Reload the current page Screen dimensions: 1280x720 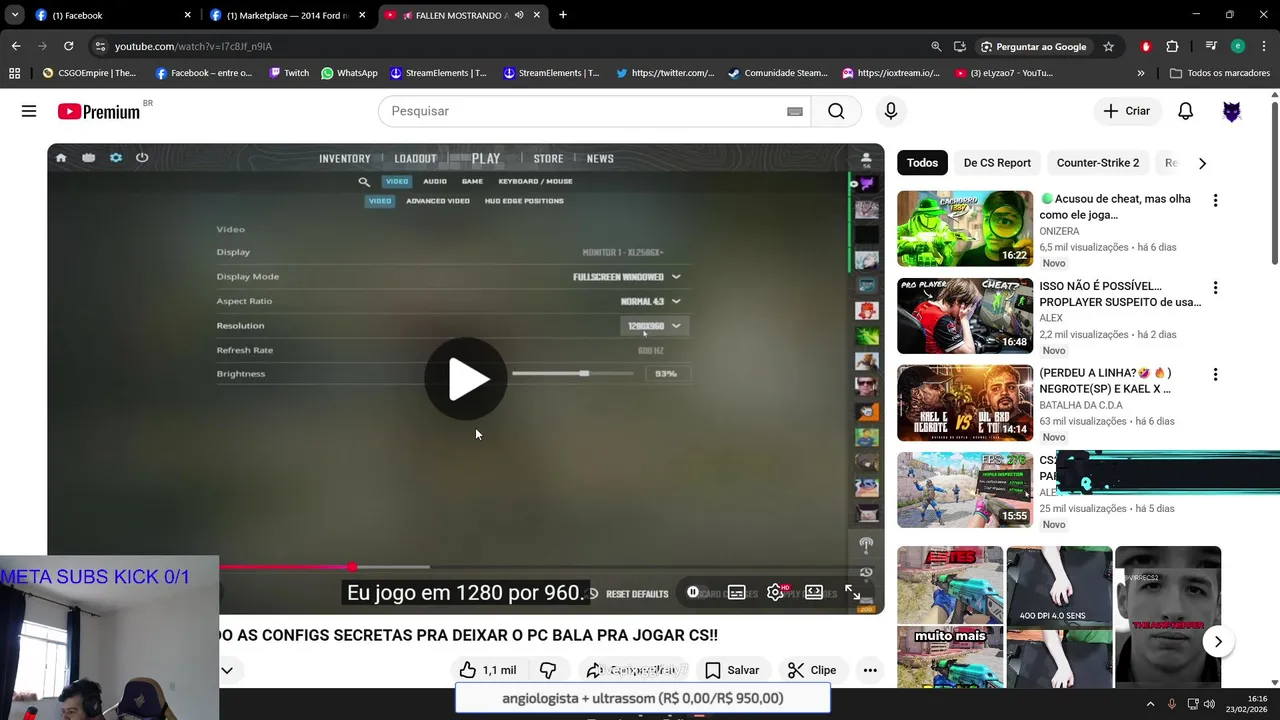point(68,46)
